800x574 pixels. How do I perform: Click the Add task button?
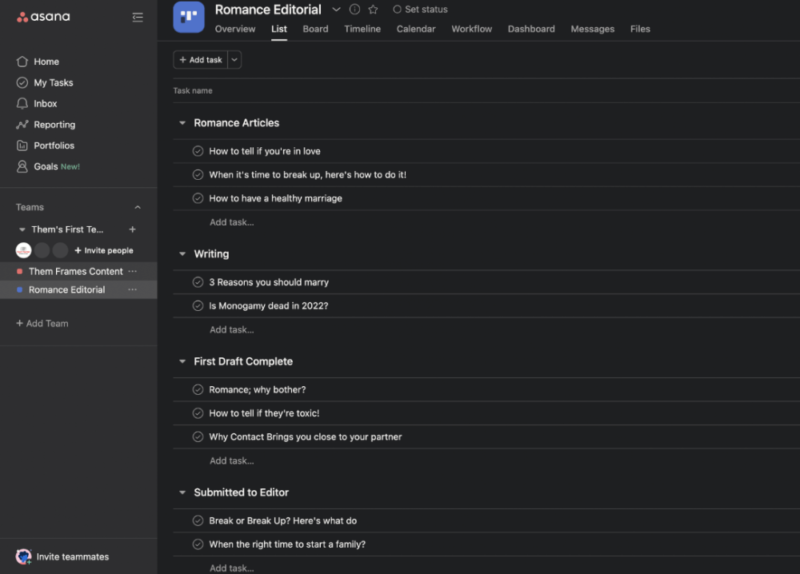(200, 60)
